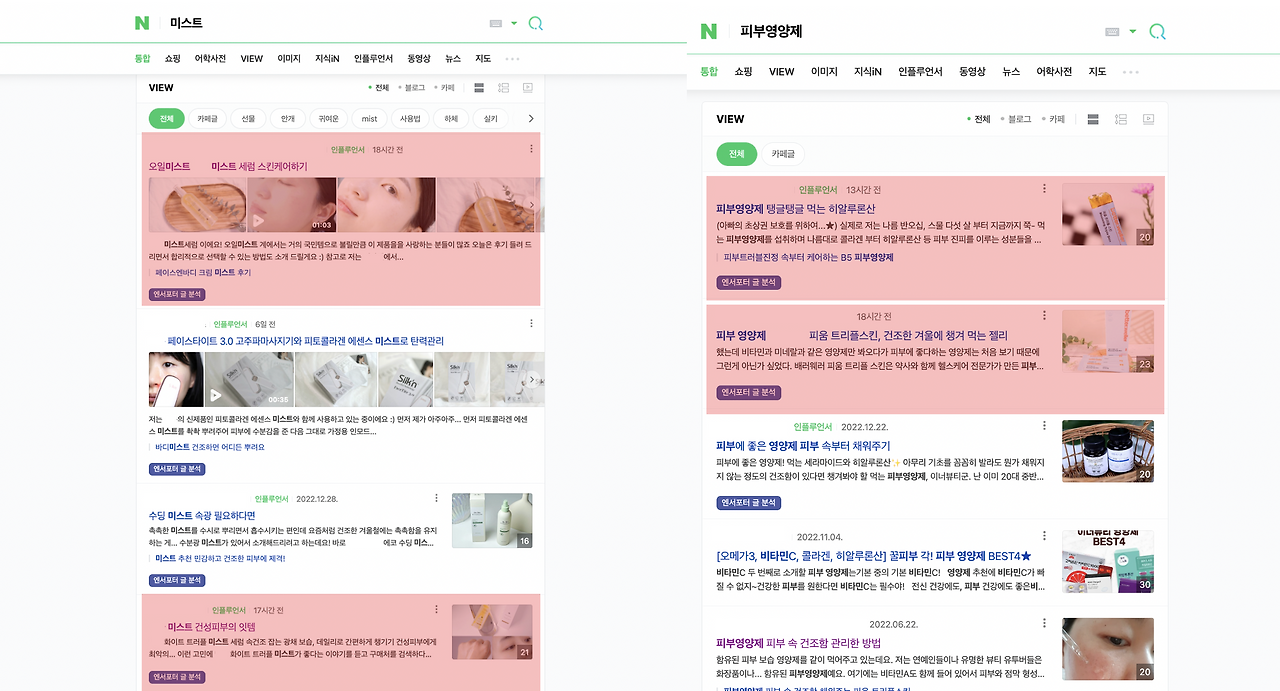Viewport: 1280px width, 691px height.
Task: Expand more filter chips with the right arrow
Action: pos(531,118)
